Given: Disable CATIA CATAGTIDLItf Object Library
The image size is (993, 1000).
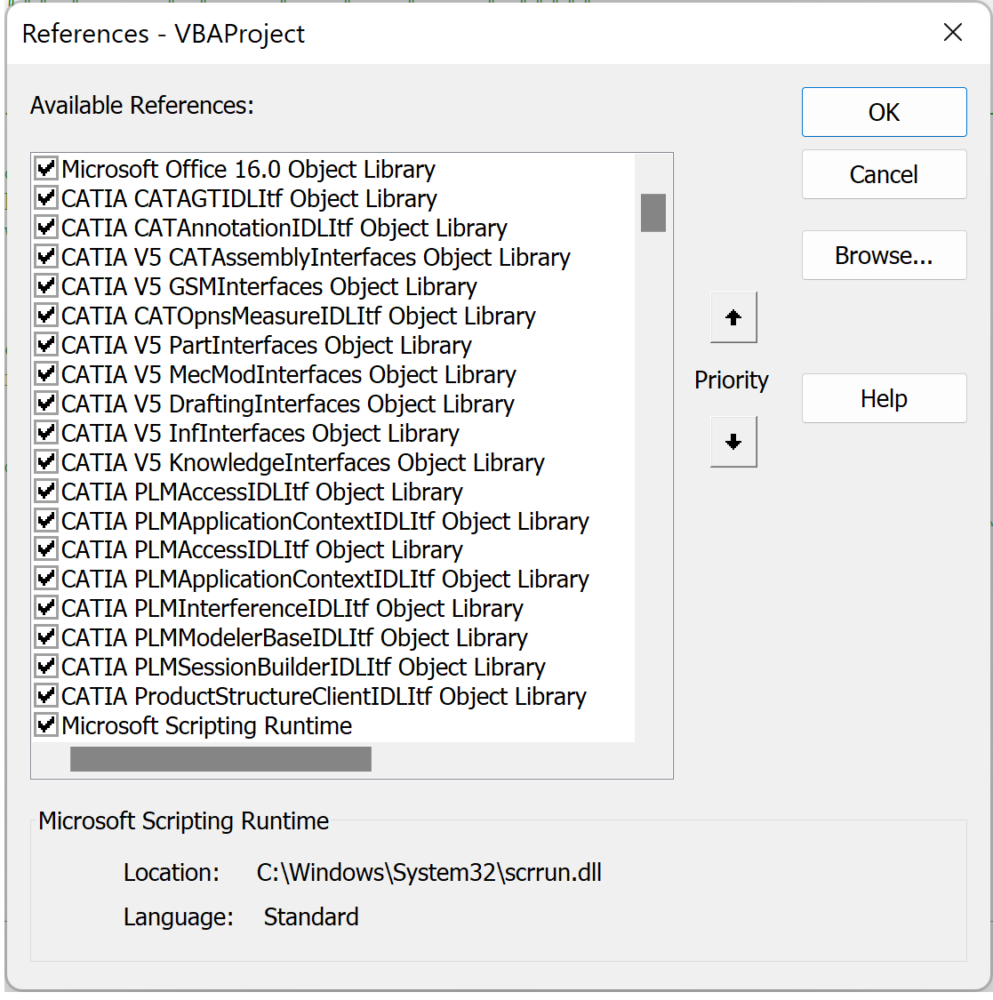Looking at the screenshot, I should pyautogui.click(x=45, y=197).
